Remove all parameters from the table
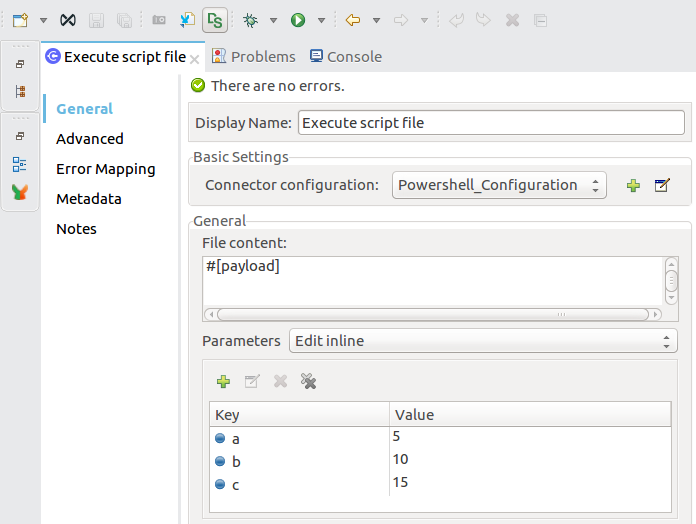Image resolution: width=696 pixels, height=524 pixels. (x=309, y=381)
